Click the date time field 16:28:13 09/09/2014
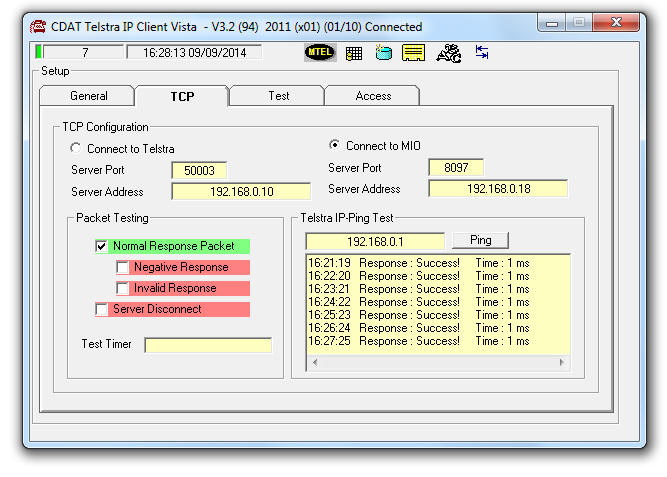 (194, 52)
